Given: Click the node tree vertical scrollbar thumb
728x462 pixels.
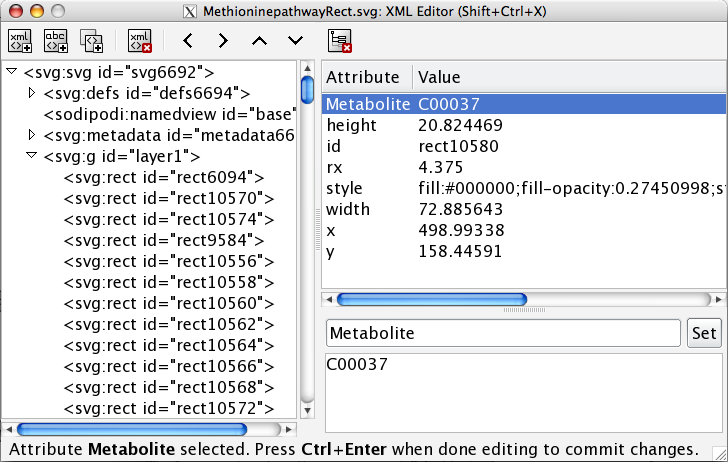Looking at the screenshot, I should point(307,90).
